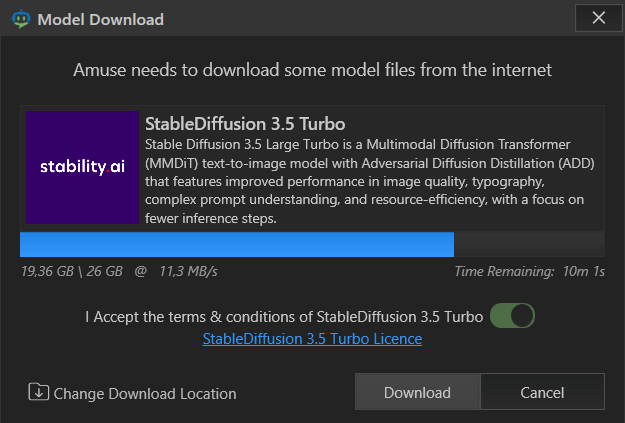Click the unfilled dark part of the progress bar

pos(529,244)
